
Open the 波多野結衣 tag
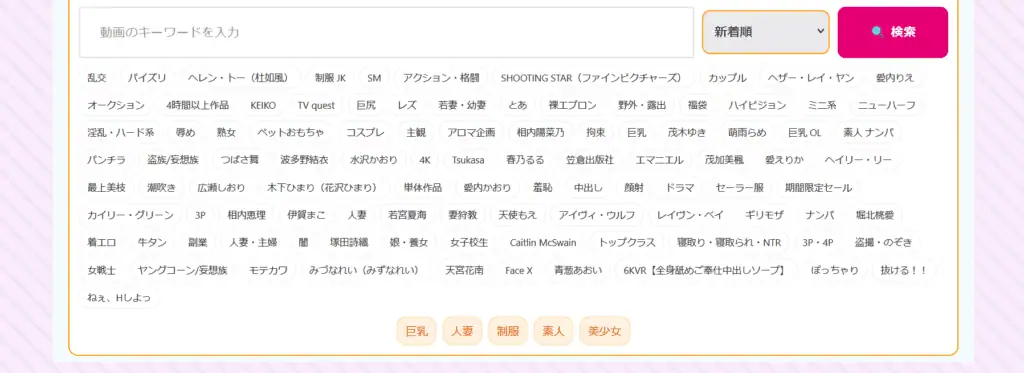[x=304, y=160]
